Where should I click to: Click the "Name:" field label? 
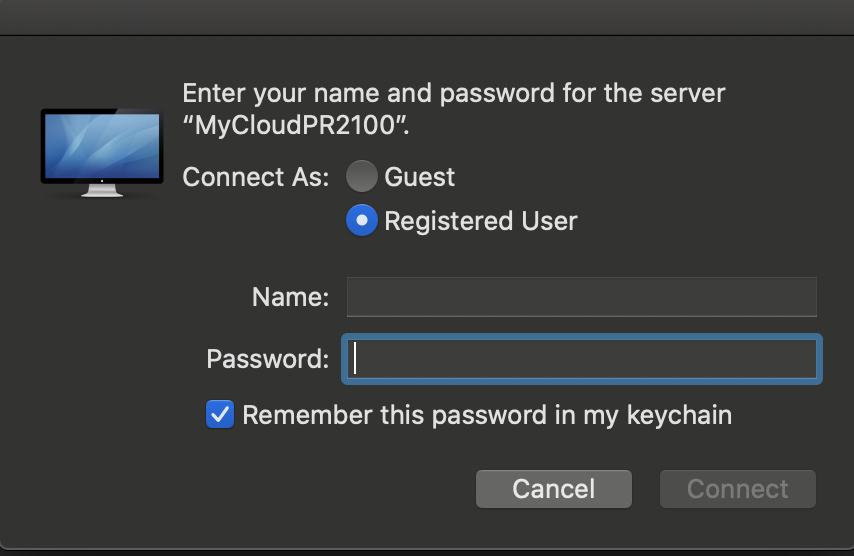pos(290,297)
